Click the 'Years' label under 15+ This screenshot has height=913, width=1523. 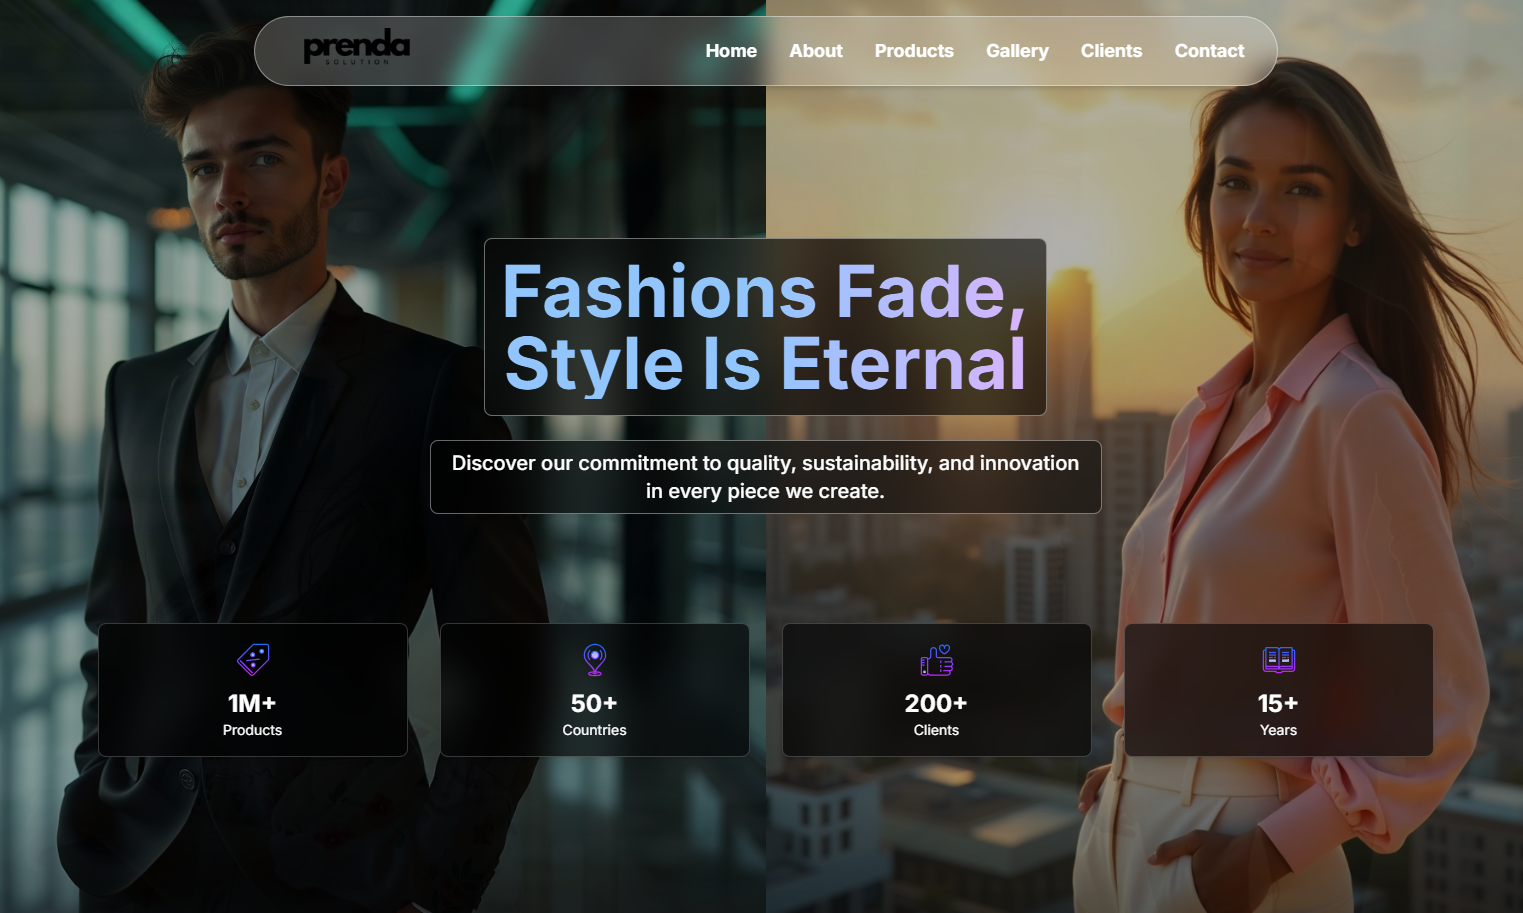pos(1278,731)
